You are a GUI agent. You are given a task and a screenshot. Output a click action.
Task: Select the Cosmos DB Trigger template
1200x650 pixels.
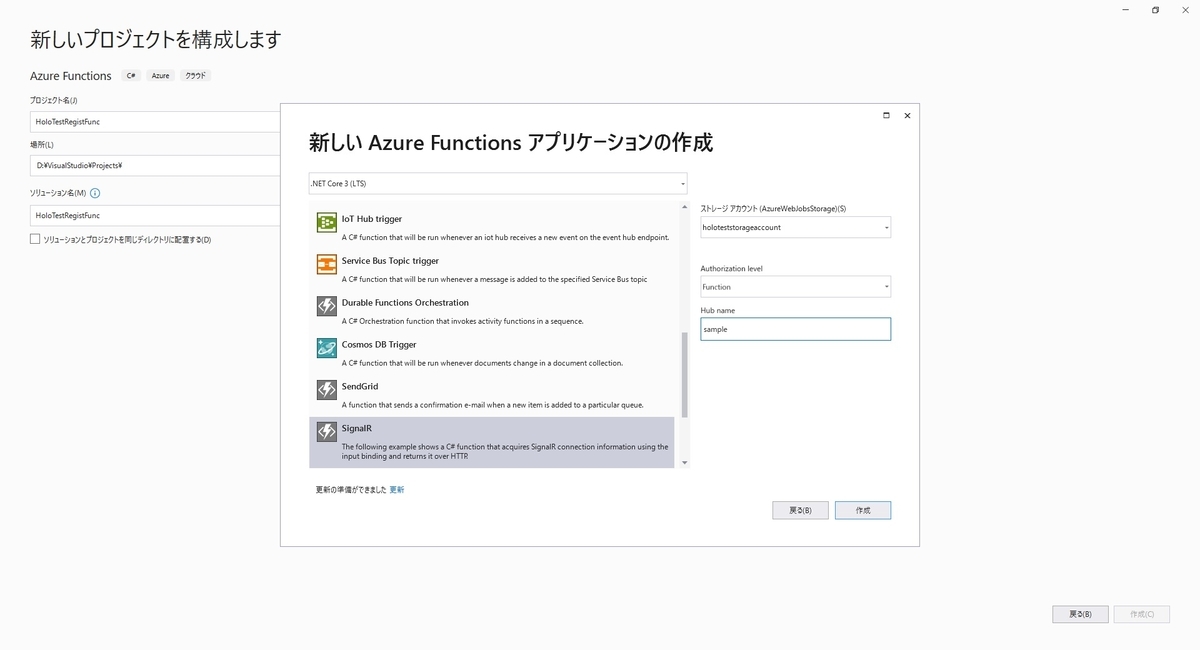click(x=494, y=352)
